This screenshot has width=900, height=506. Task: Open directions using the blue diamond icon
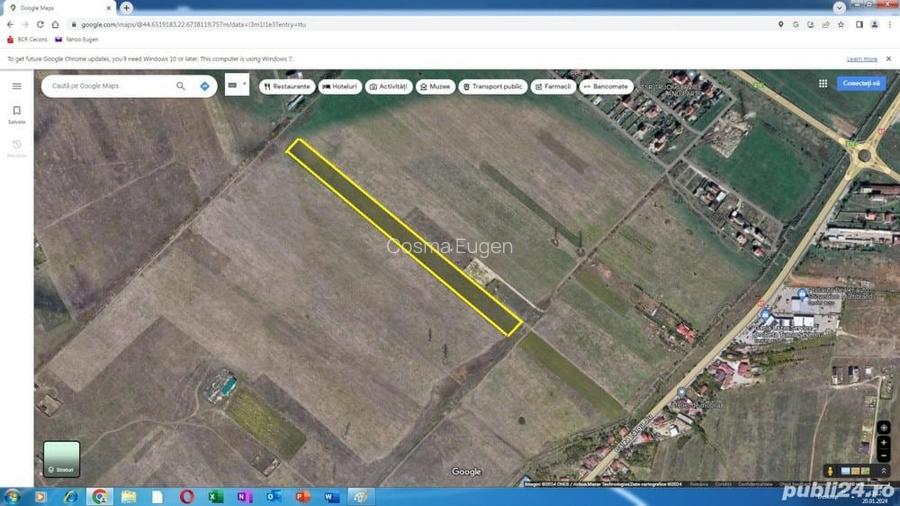[205, 86]
